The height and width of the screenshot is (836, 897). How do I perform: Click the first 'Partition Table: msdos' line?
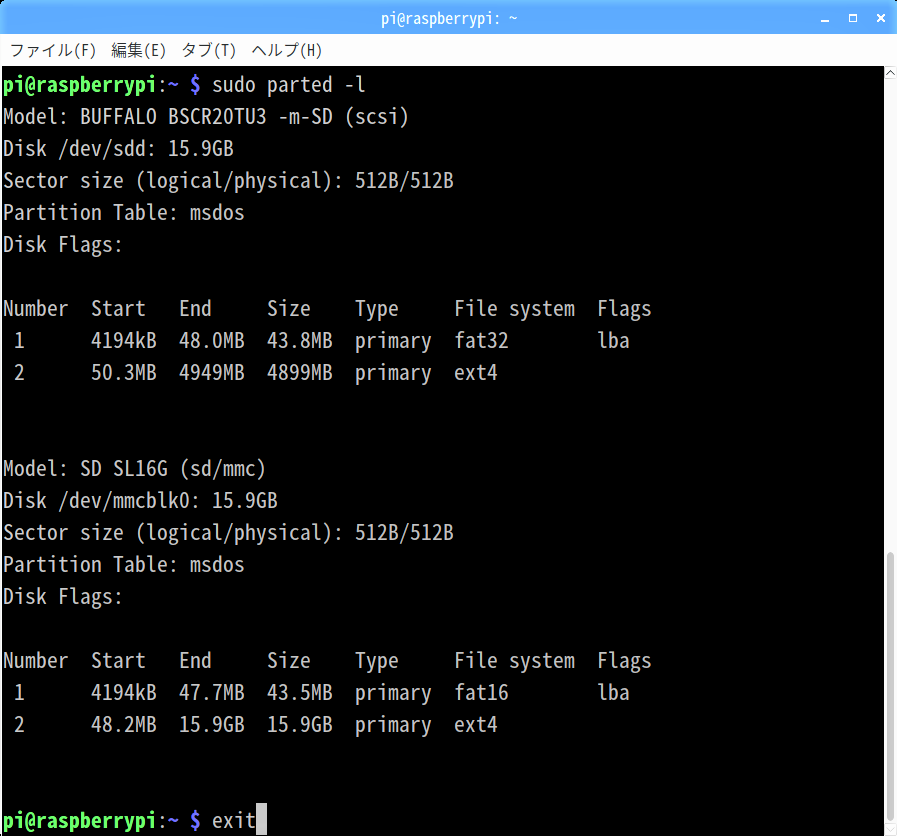124,213
